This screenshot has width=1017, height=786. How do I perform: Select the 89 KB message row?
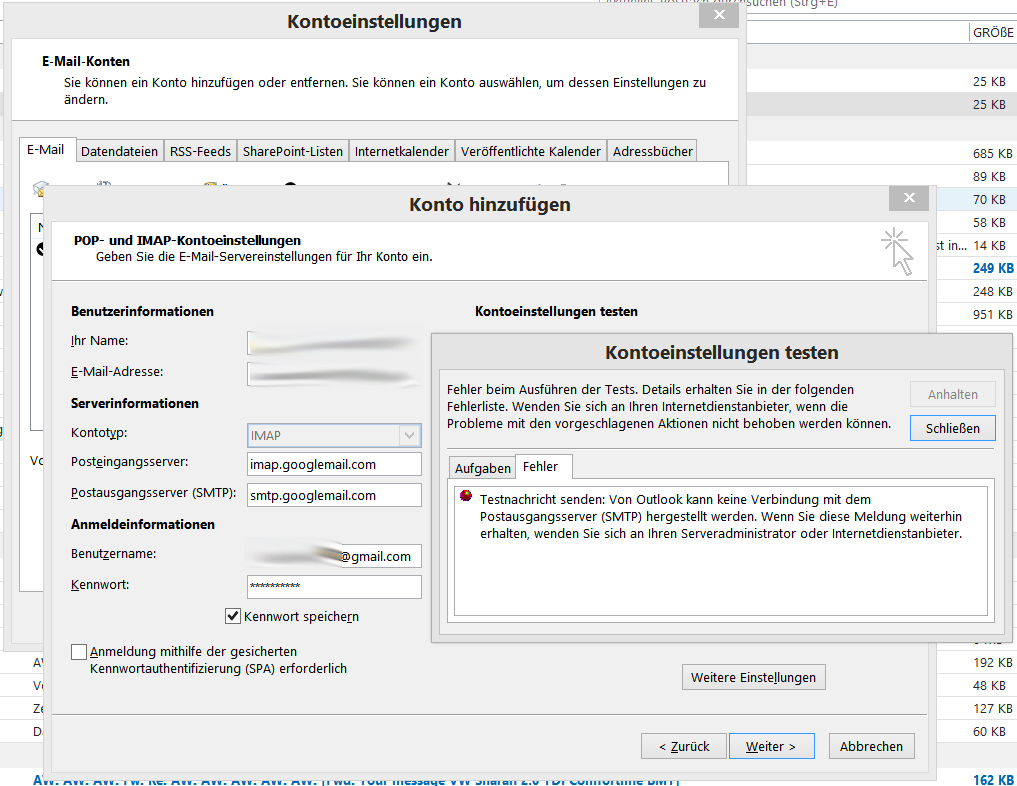coord(882,176)
